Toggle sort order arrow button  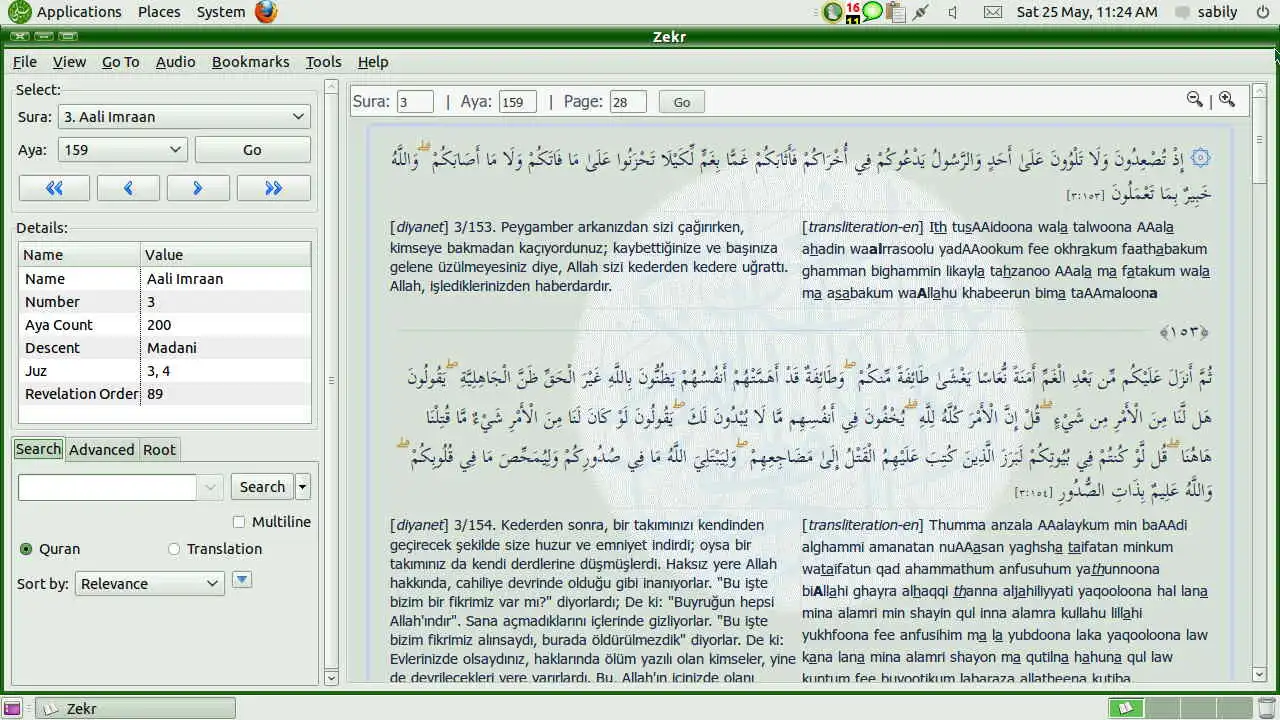pyautogui.click(x=241, y=580)
